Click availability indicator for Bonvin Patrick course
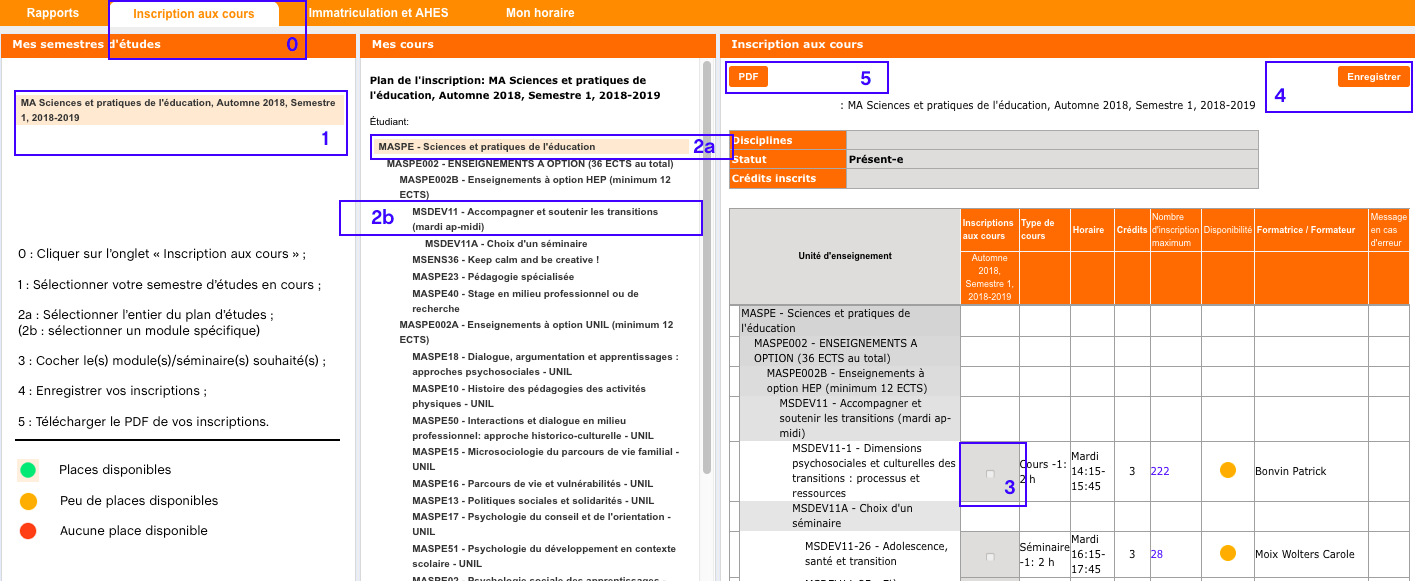 (x=1227, y=471)
